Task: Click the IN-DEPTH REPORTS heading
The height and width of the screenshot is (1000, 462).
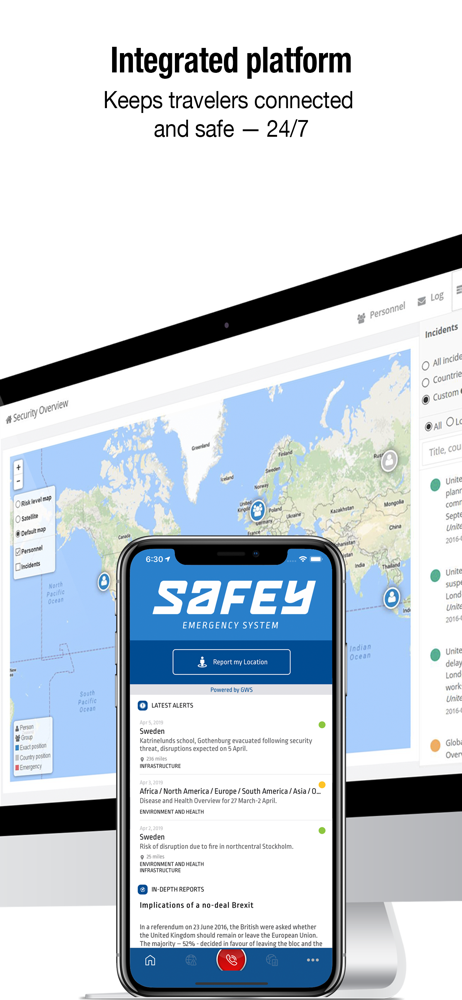Action: (x=177, y=889)
